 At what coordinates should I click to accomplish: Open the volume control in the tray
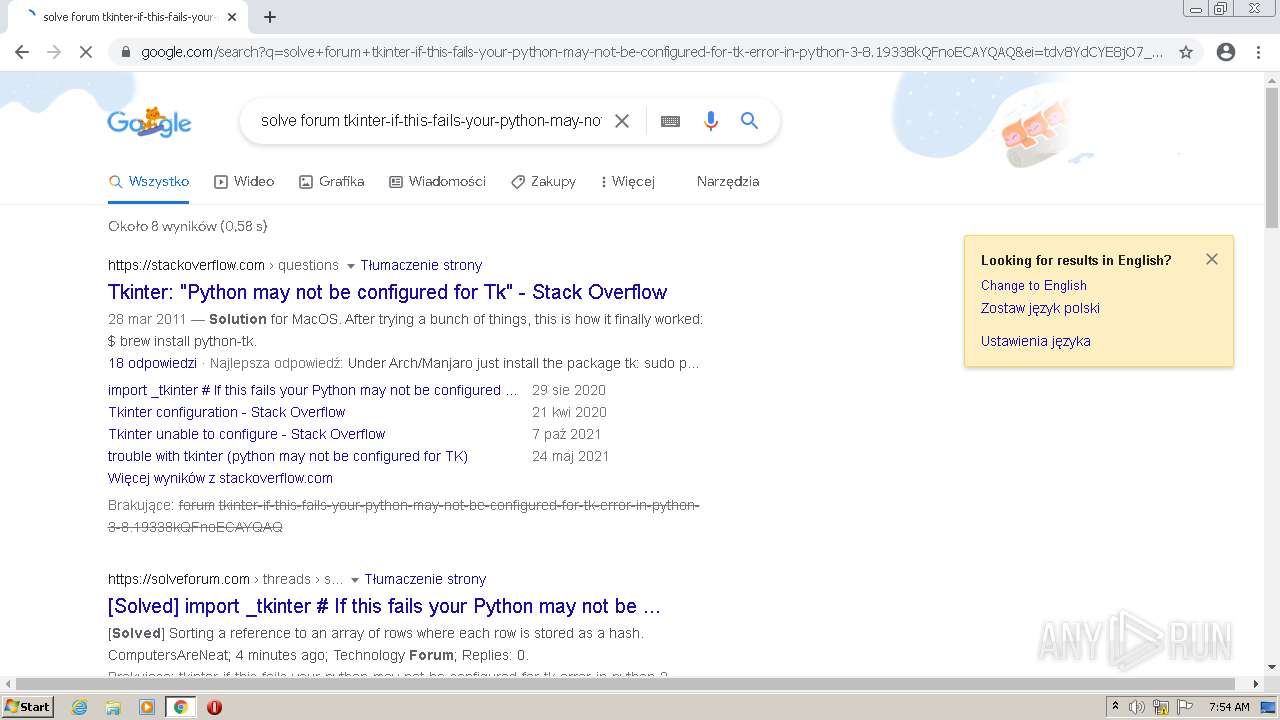1137,707
